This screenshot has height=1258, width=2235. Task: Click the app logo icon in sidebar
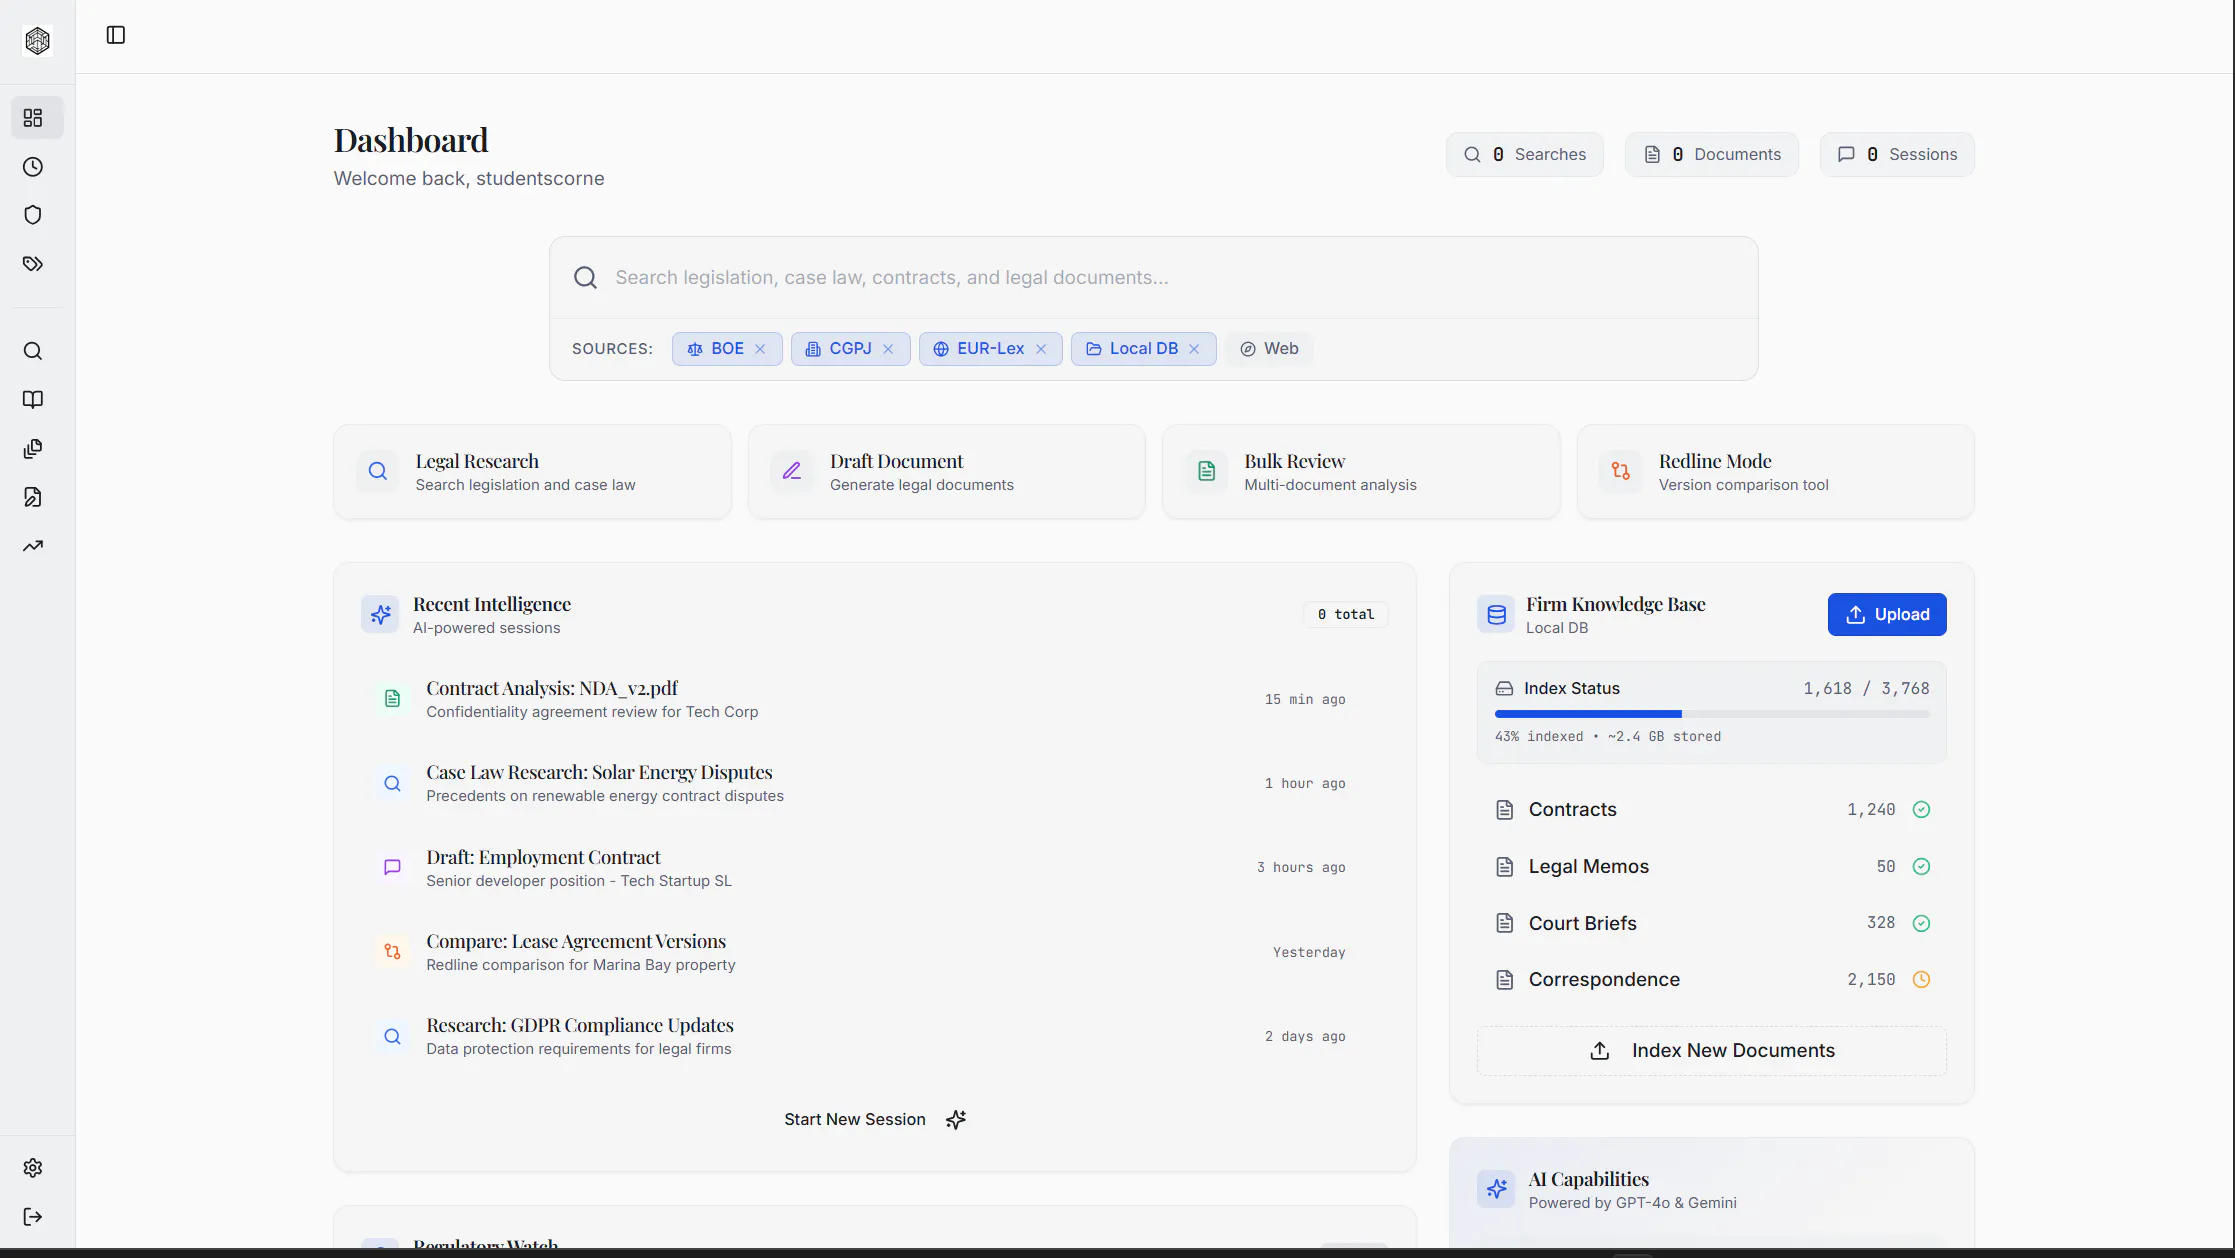point(37,40)
